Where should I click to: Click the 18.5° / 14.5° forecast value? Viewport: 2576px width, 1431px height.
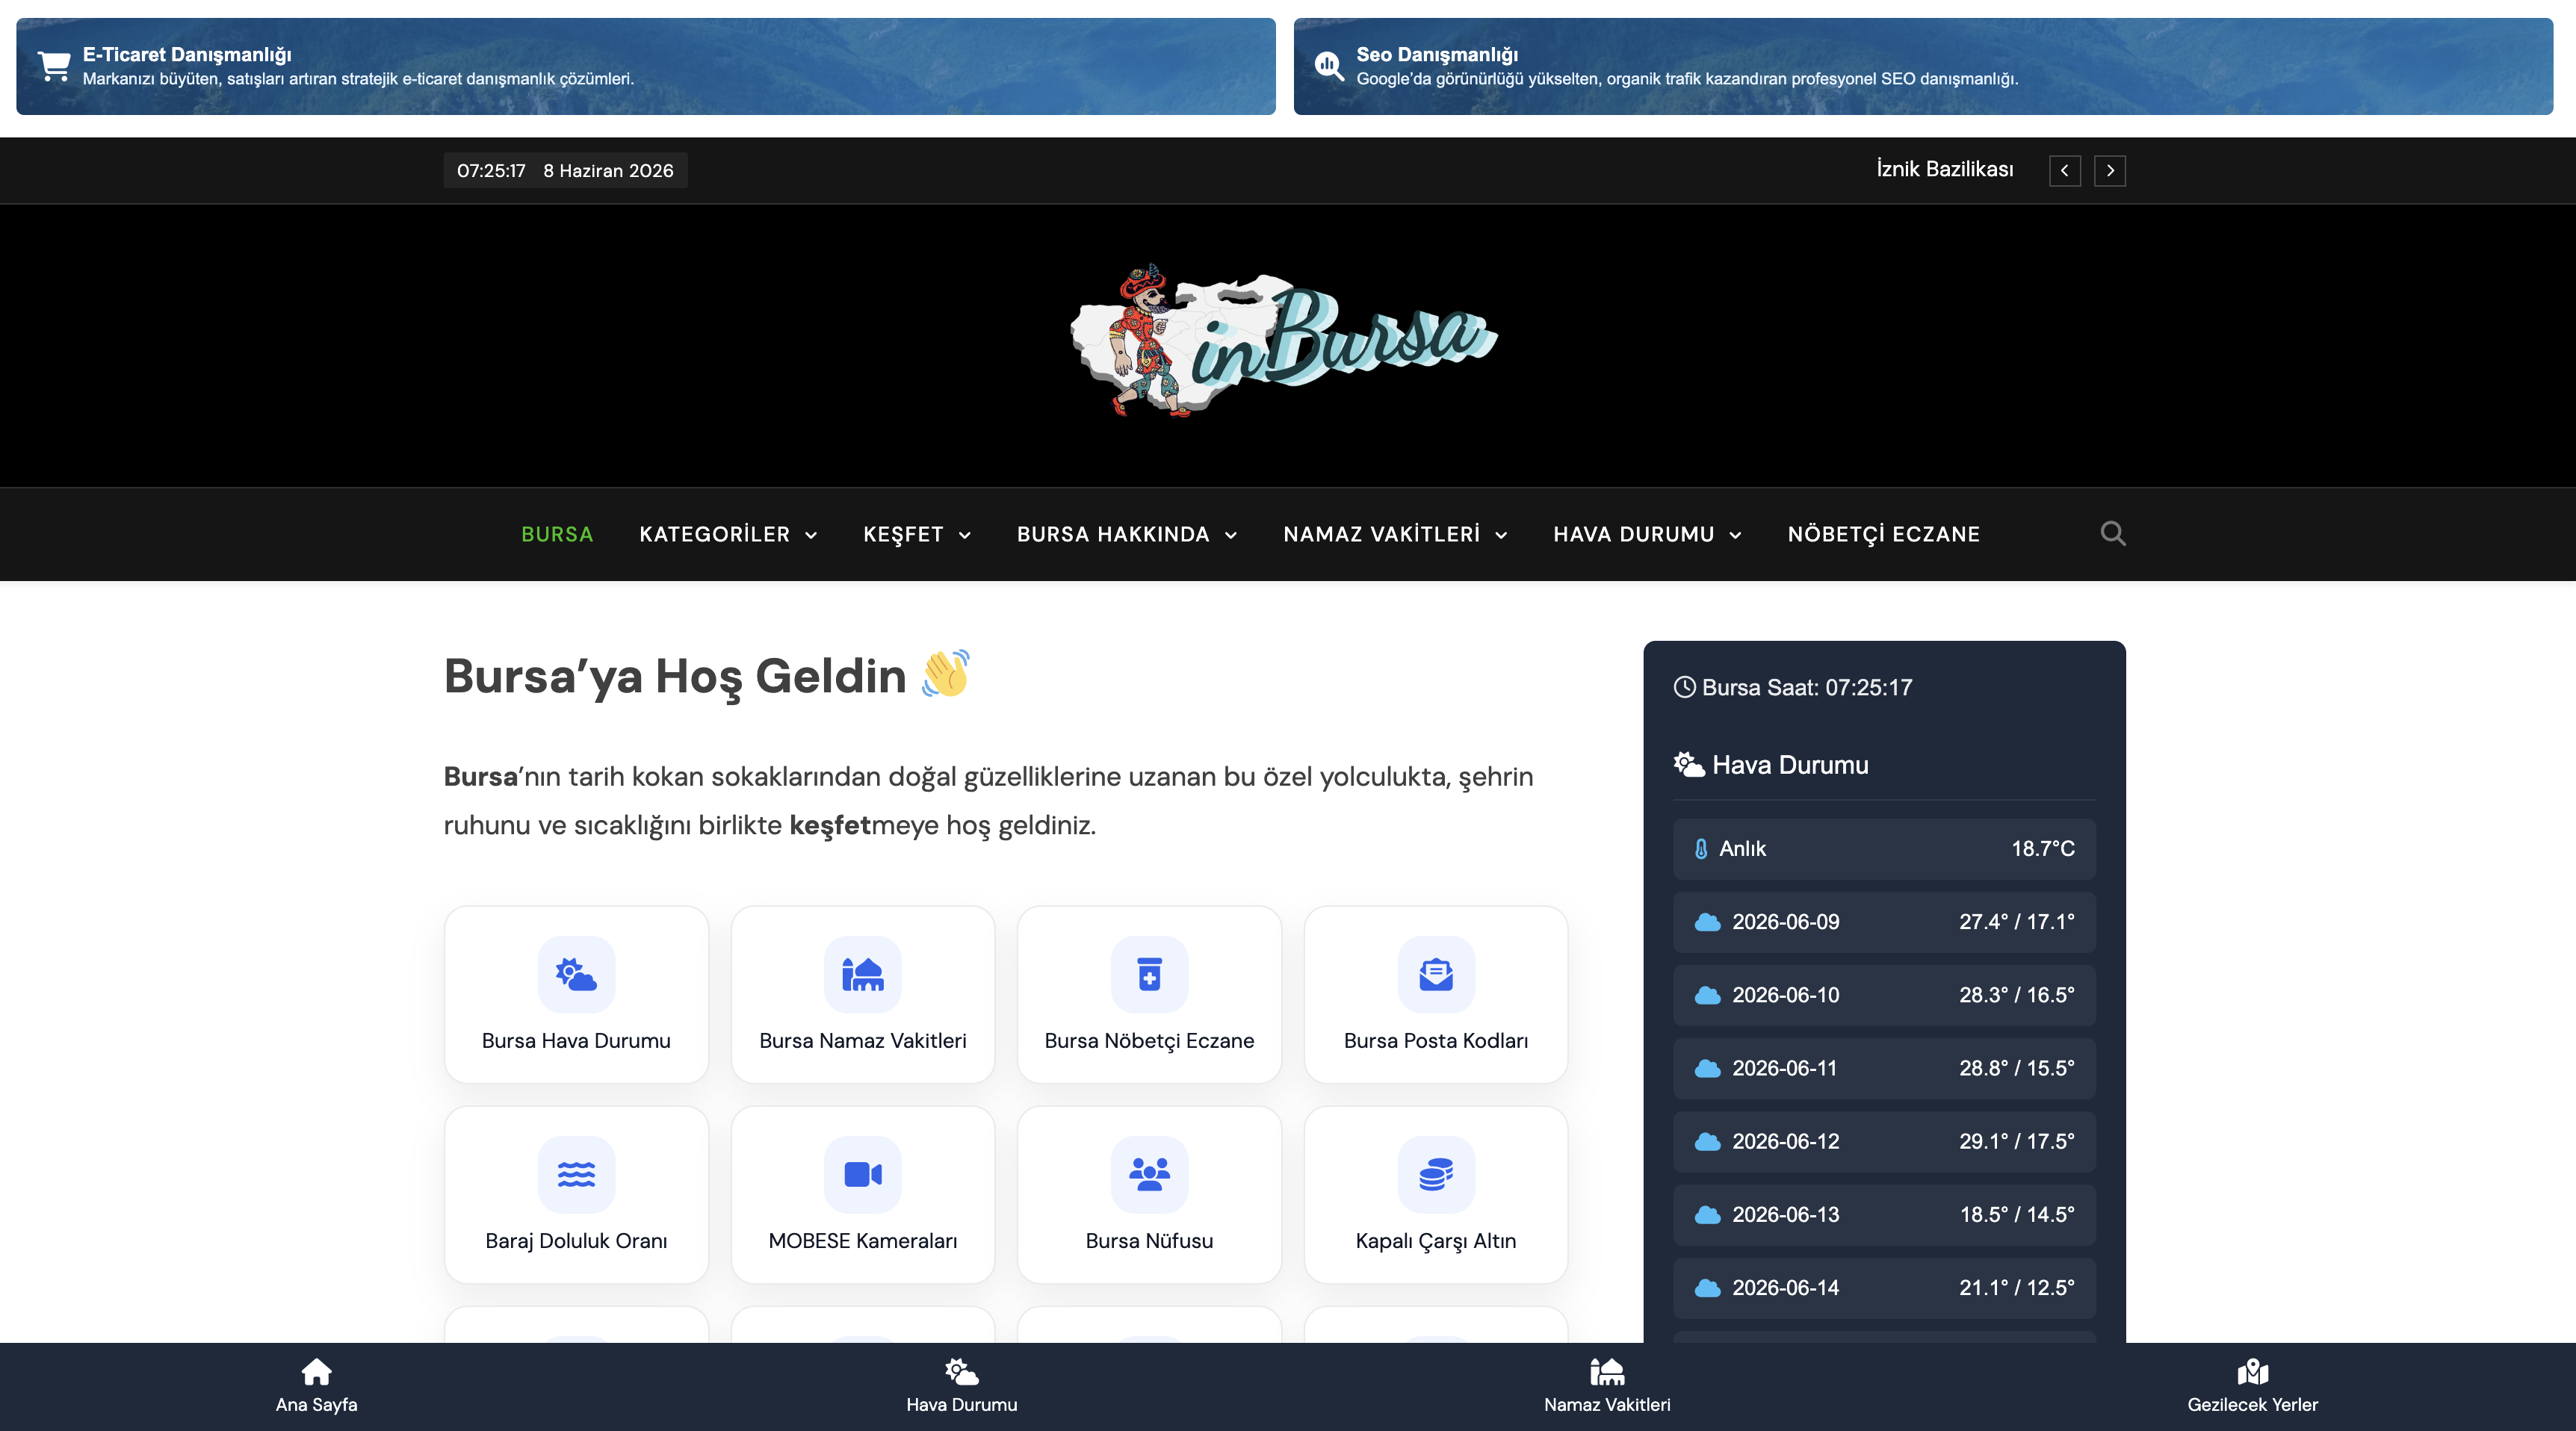pyautogui.click(x=2016, y=1214)
